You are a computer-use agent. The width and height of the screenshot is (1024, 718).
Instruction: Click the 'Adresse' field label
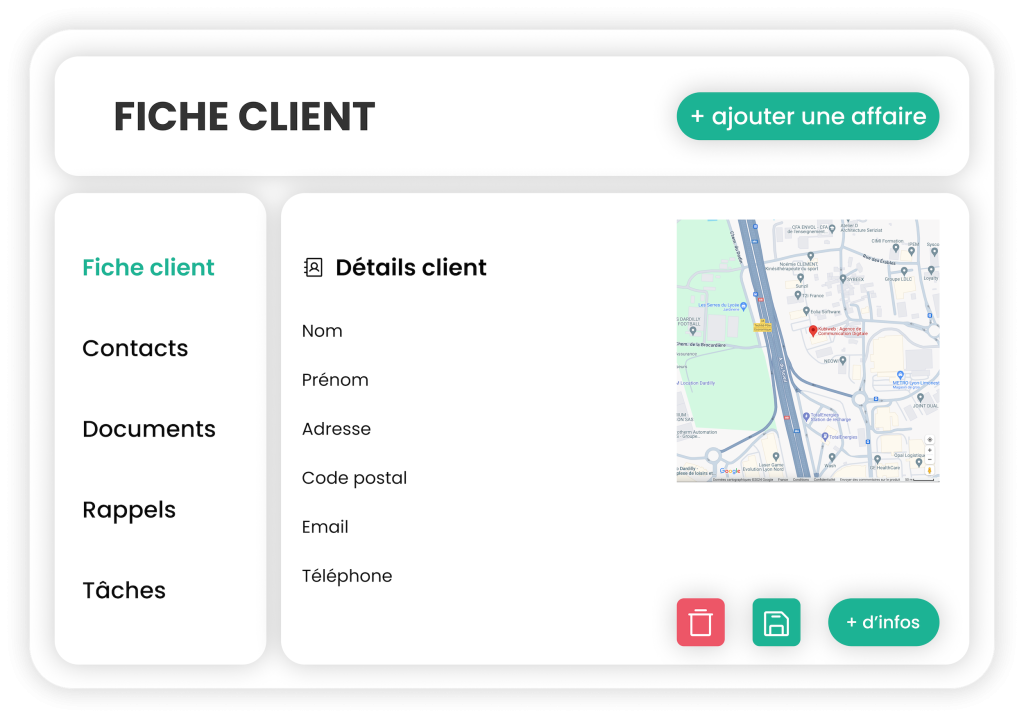point(336,429)
